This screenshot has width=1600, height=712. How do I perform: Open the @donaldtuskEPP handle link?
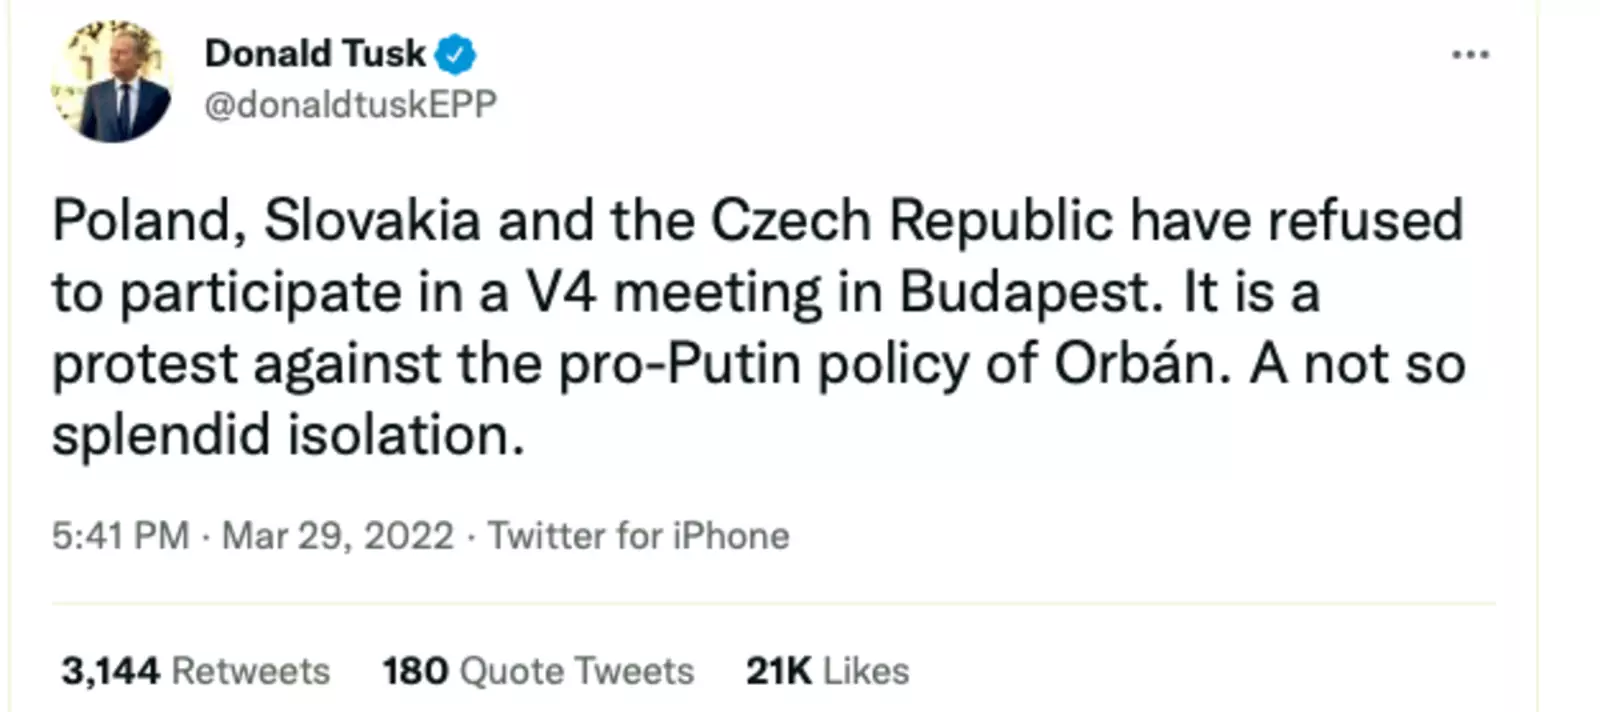tap(350, 104)
